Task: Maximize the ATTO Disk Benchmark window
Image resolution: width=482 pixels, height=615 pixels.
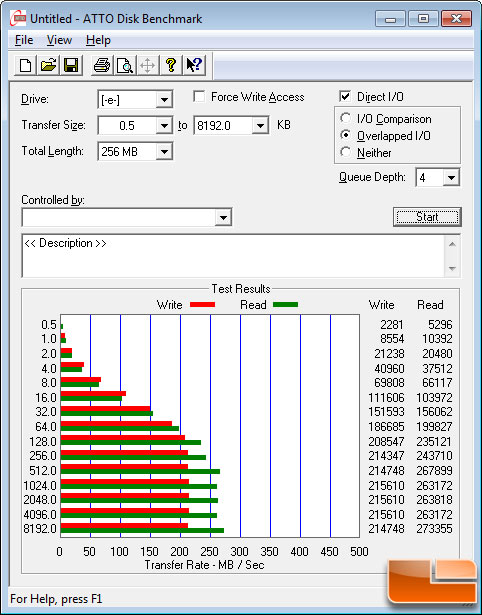Action: 423,18
